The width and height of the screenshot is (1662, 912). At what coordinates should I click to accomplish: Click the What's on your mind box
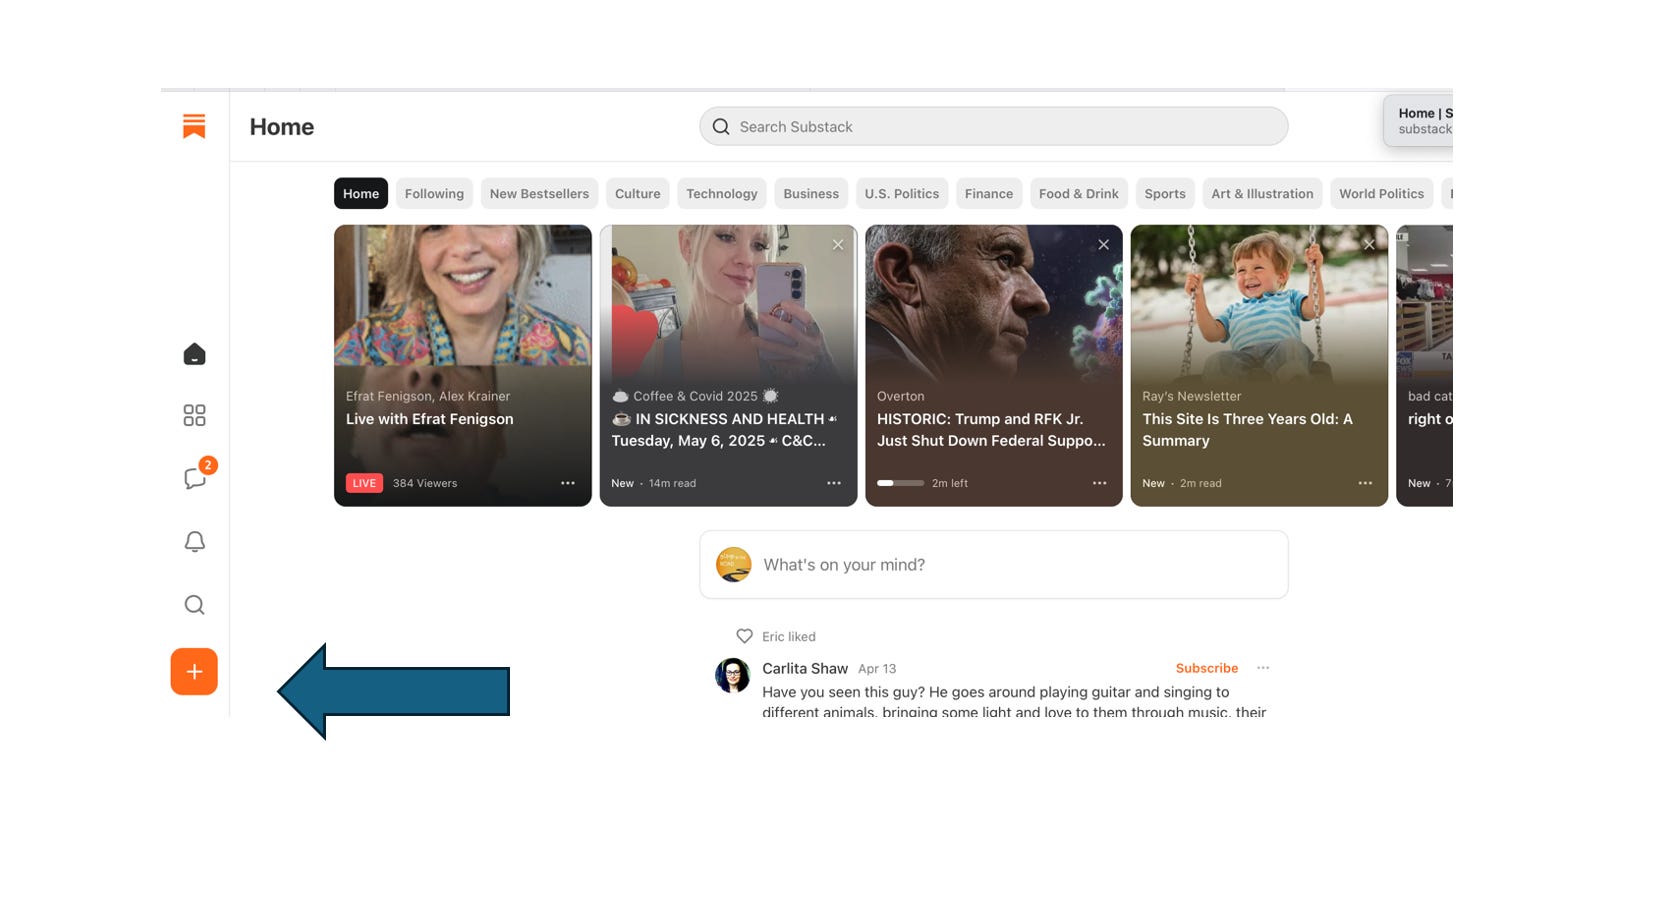pyautogui.click(x=994, y=565)
